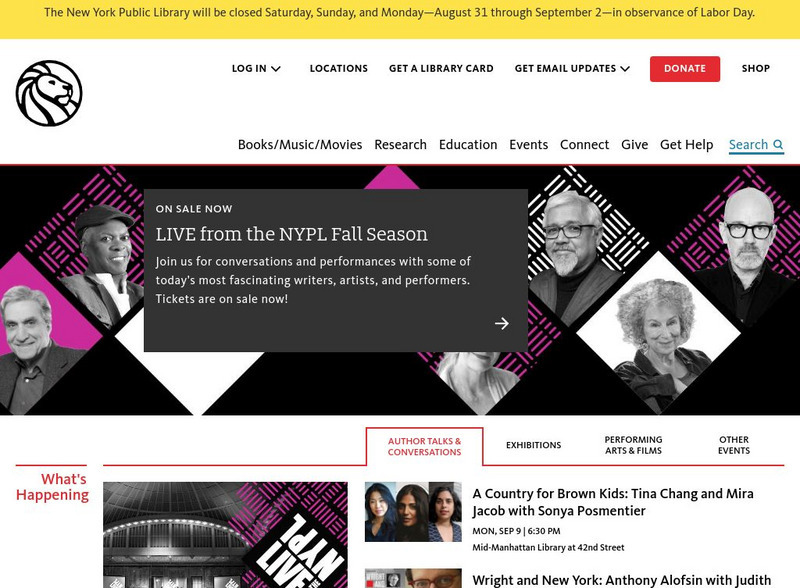Viewport: 800px width, 588px height.
Task: Open the Get Help menu item
Action: [687, 144]
